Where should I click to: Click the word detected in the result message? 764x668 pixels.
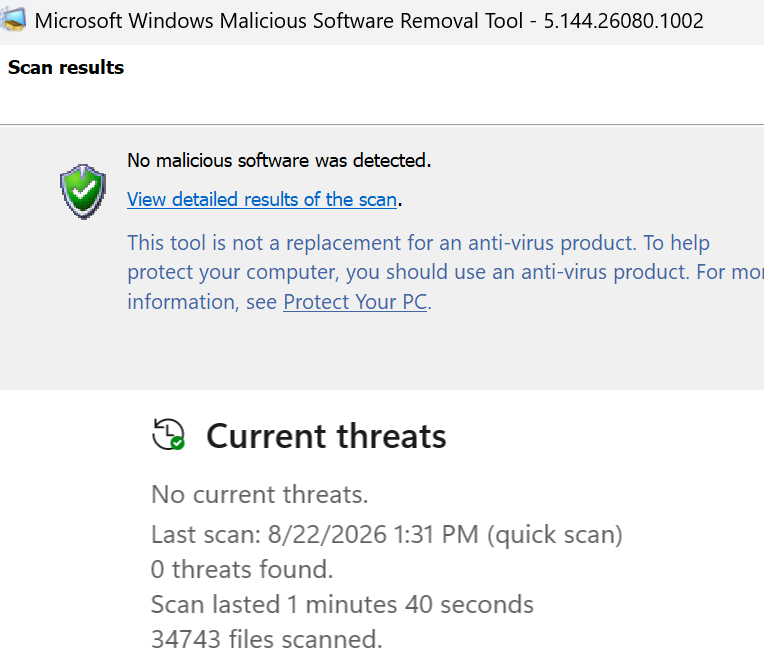(392, 160)
